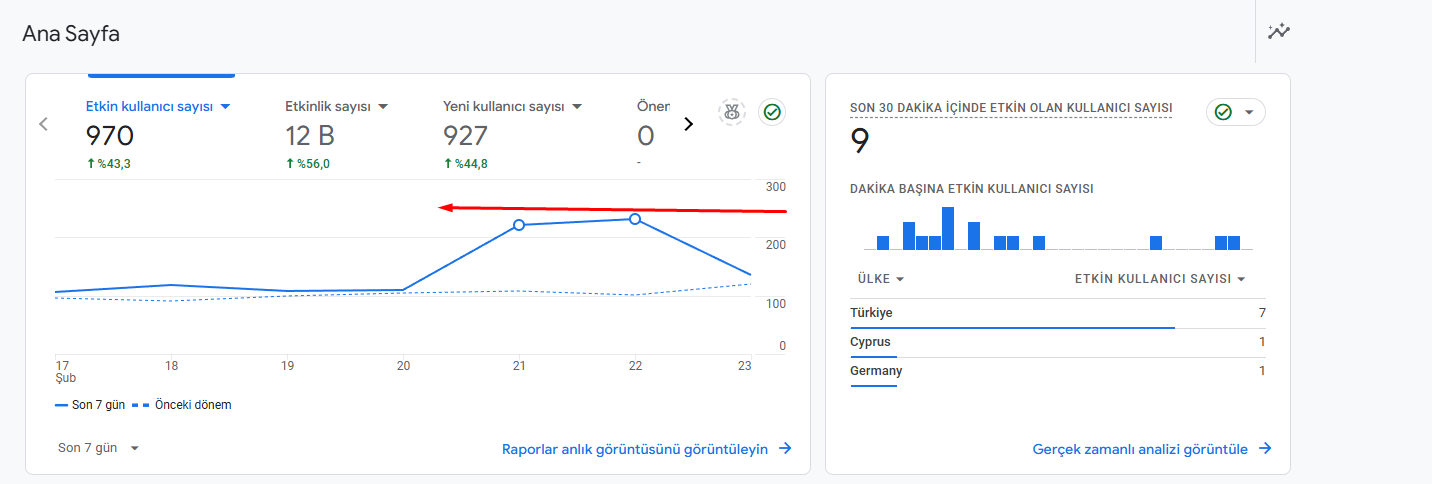Viewport: 1432px width, 484px height.
Task: Select the 927 new users value
Action: [466, 136]
